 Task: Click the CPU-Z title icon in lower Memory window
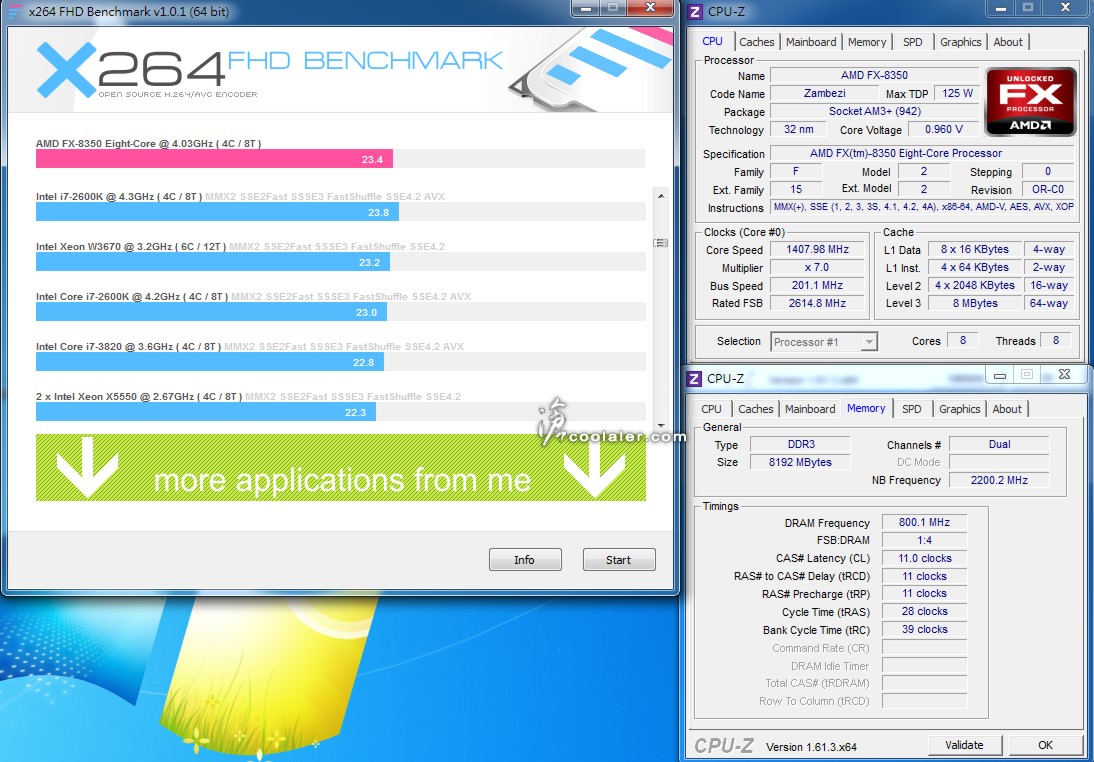click(694, 378)
